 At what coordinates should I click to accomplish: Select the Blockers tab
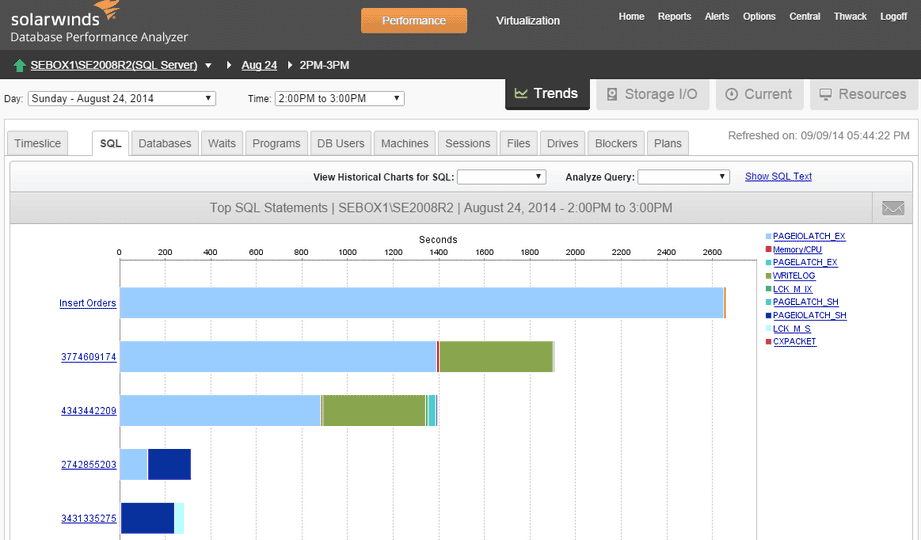coord(616,143)
